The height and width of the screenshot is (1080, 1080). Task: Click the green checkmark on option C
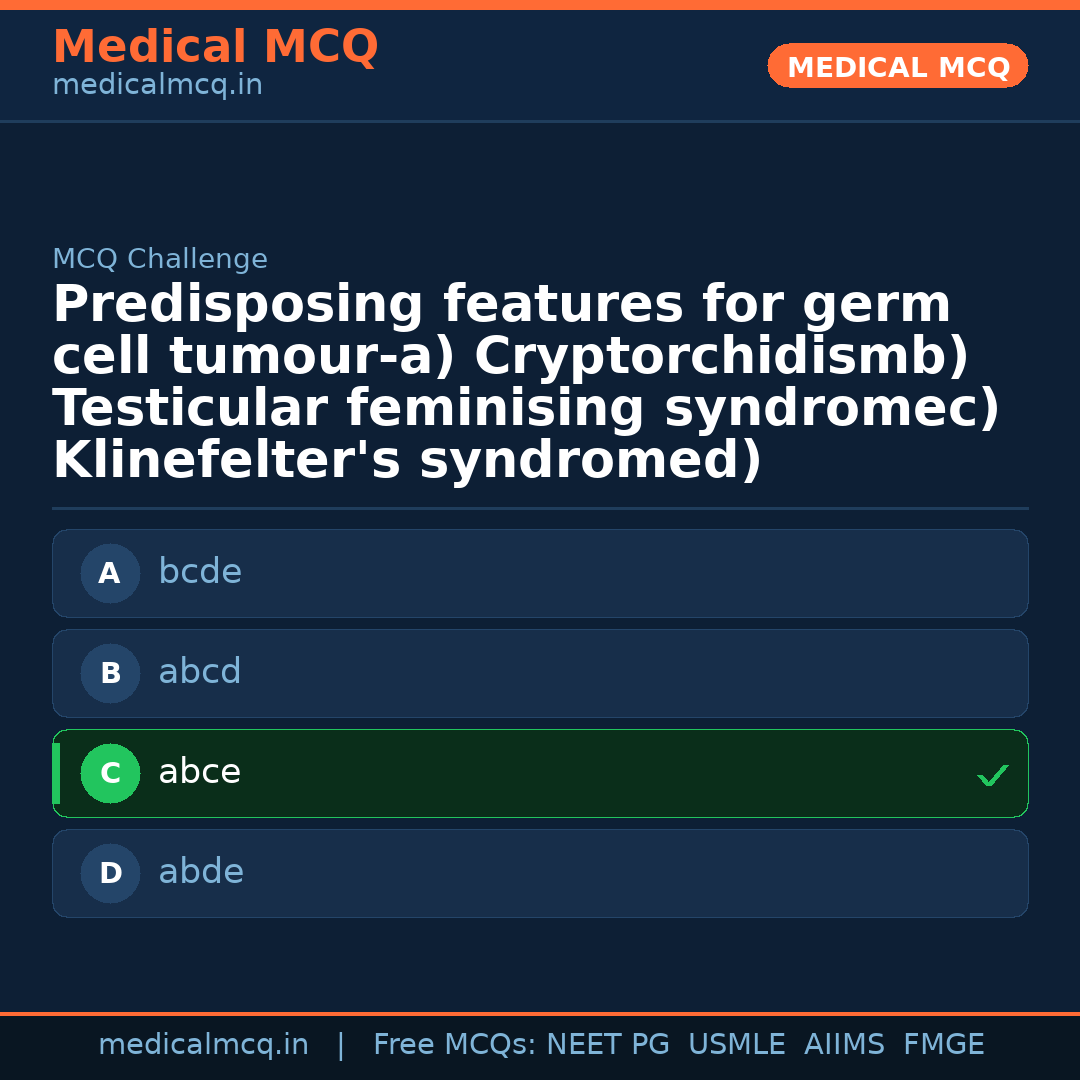(x=992, y=775)
